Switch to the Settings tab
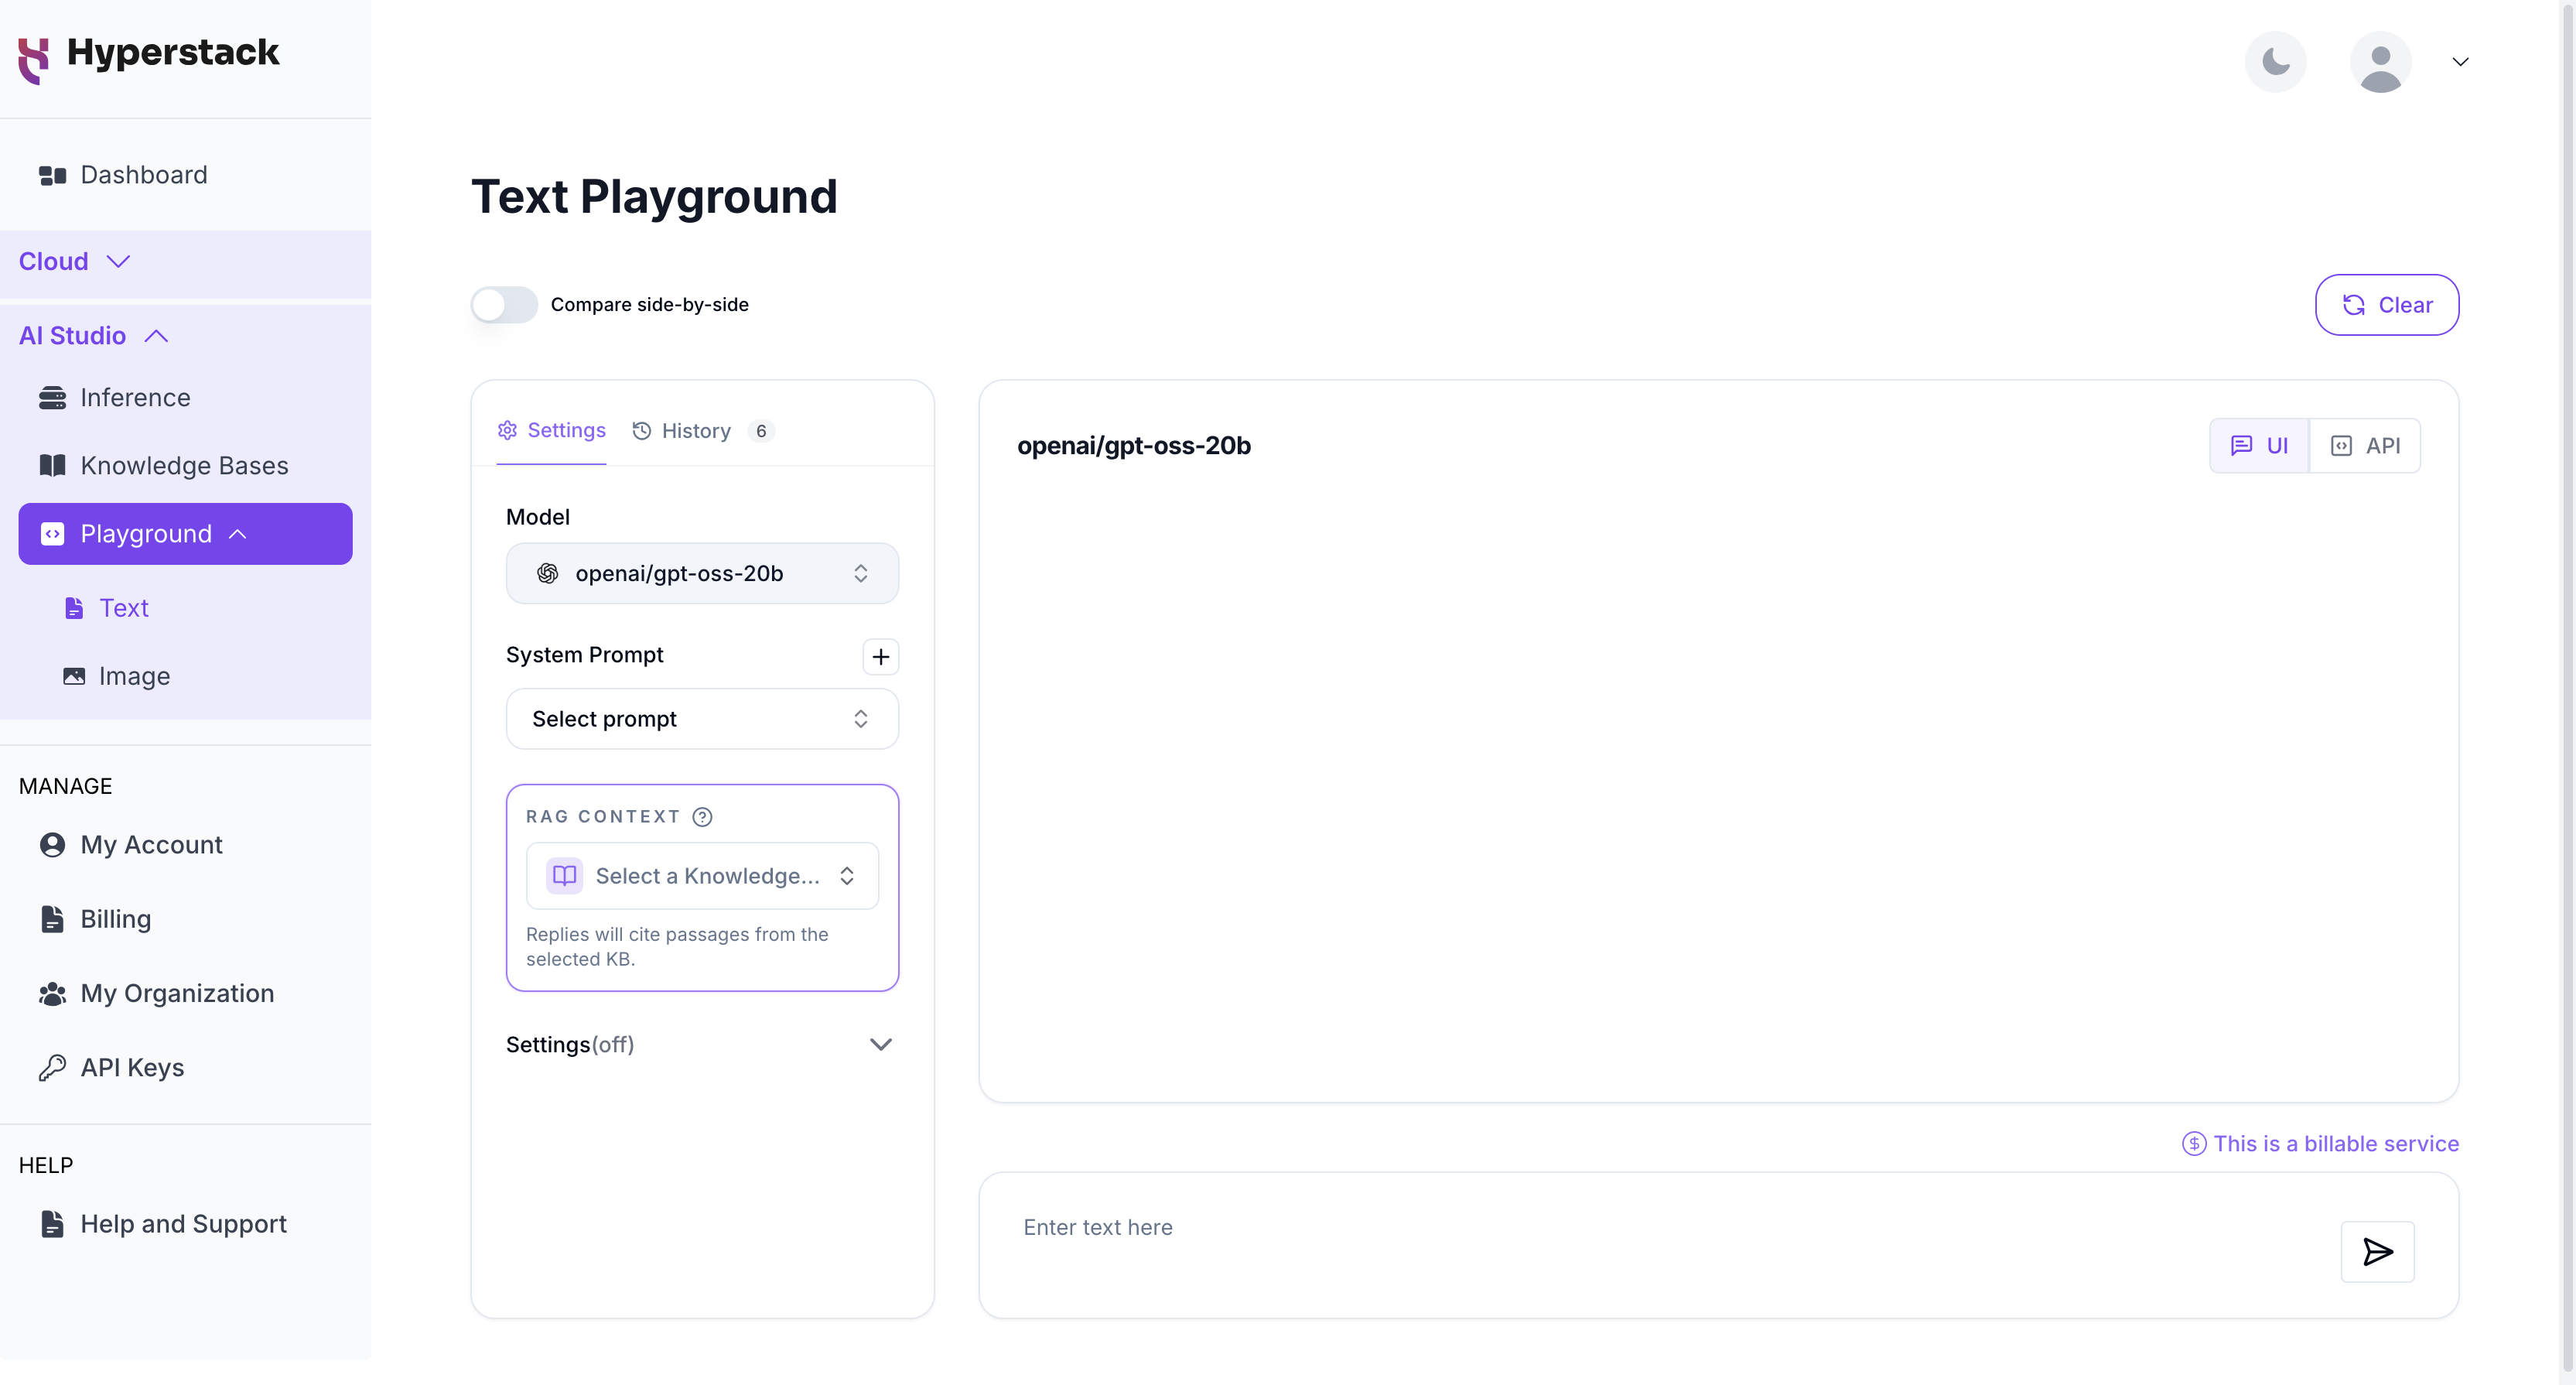Viewport: 2576px width, 1385px height. (x=551, y=431)
